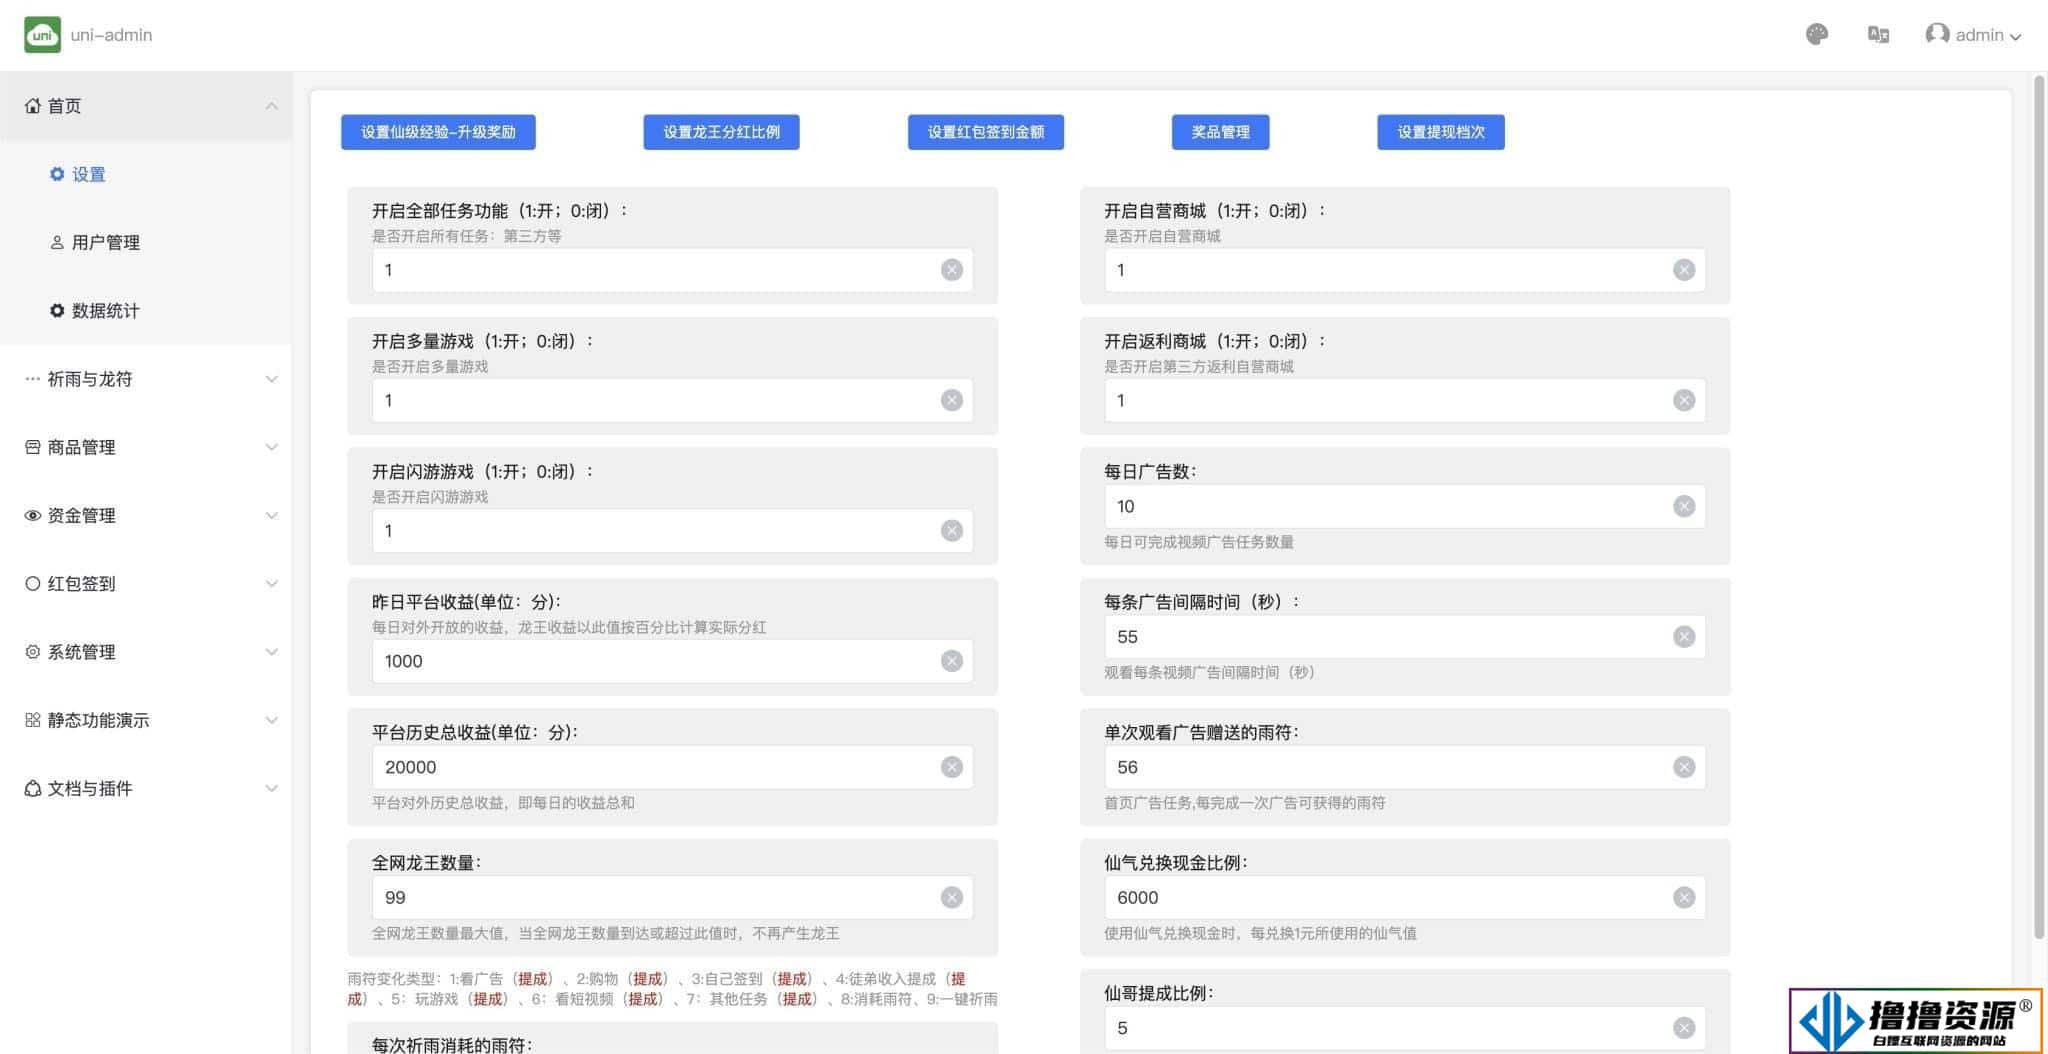Viewport: 2048px width, 1054px height.
Task: Select the 首页 menu item
Action: [146, 106]
